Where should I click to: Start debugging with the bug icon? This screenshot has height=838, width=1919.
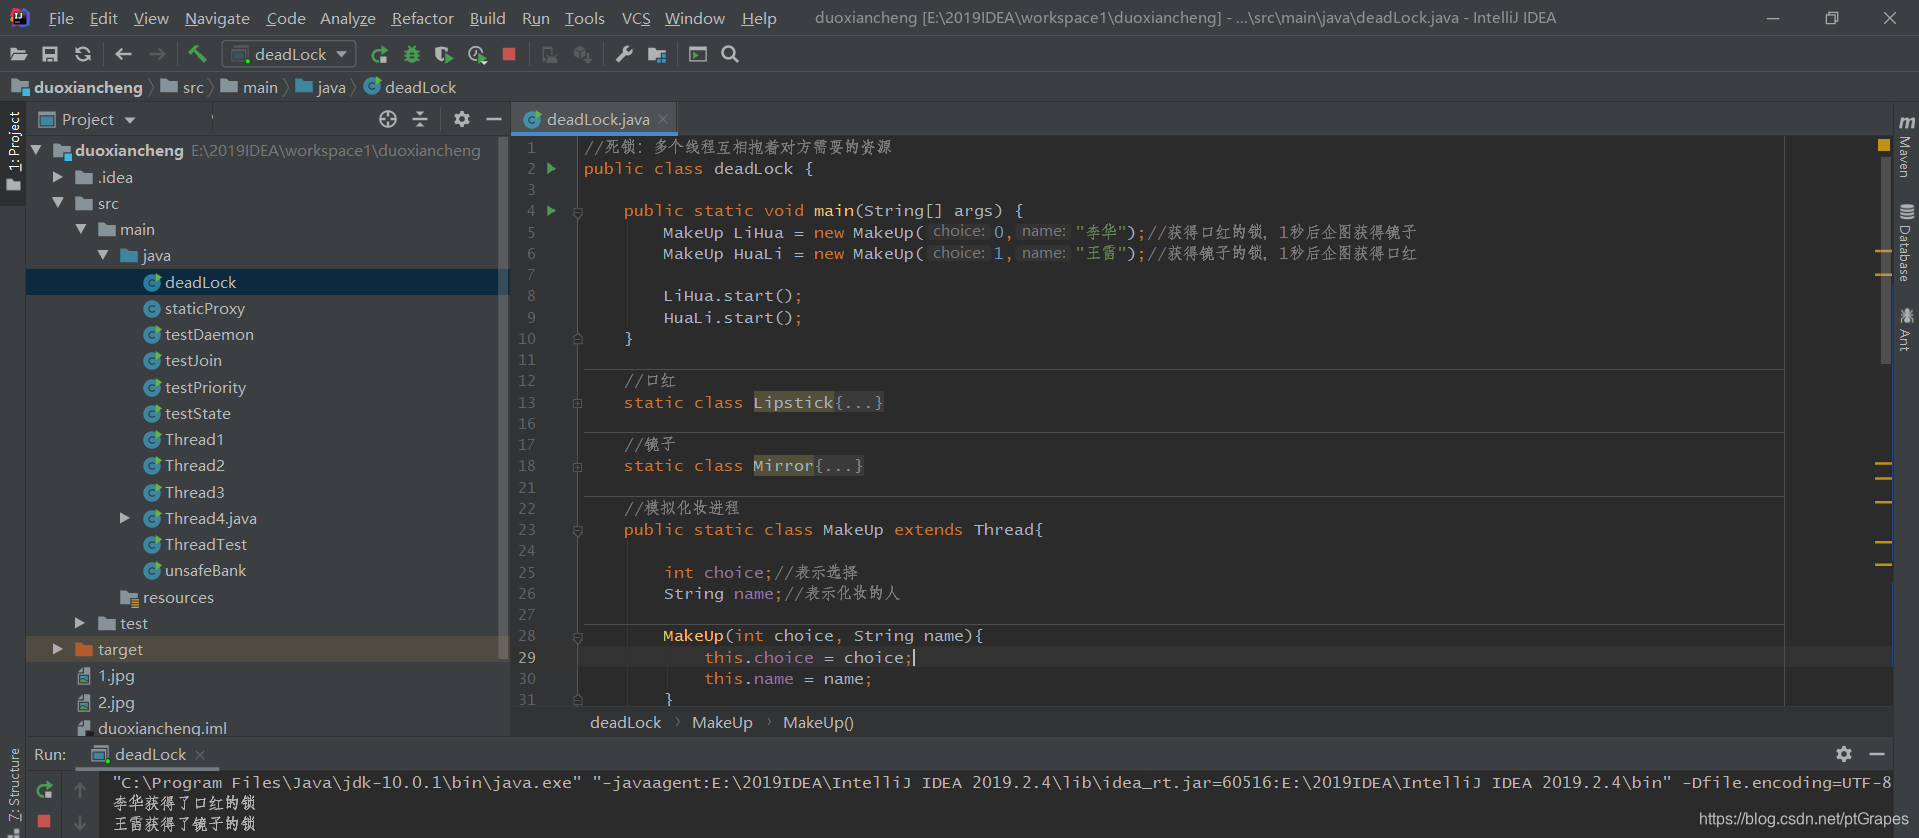pos(411,54)
